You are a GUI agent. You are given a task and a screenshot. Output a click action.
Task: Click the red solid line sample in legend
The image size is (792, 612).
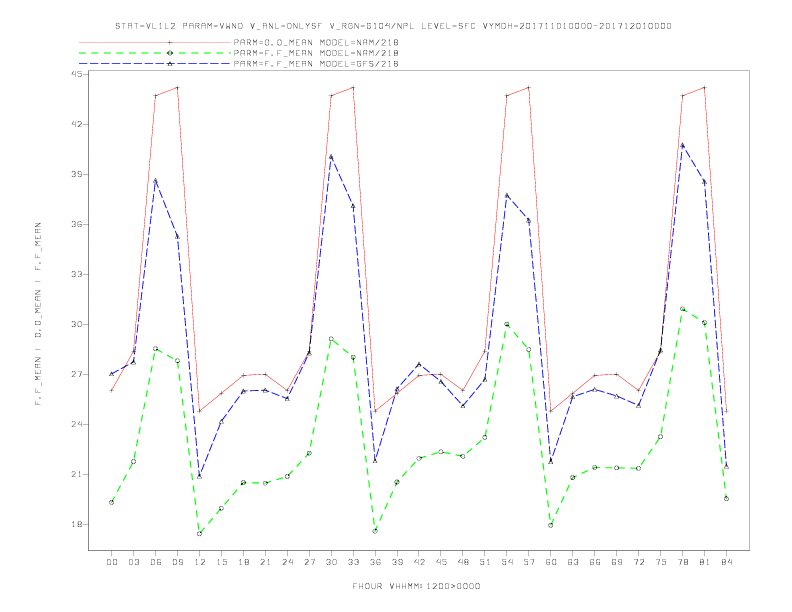point(155,42)
